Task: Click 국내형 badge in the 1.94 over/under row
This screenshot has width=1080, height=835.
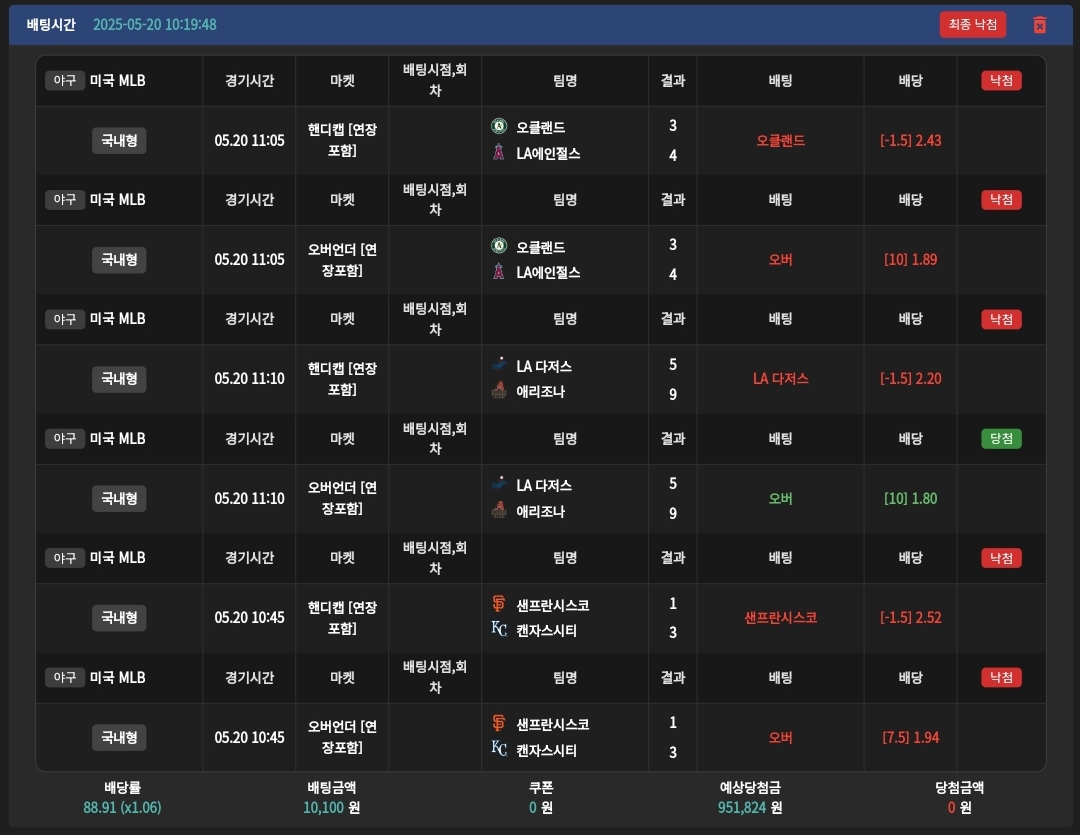Action: click(x=119, y=737)
